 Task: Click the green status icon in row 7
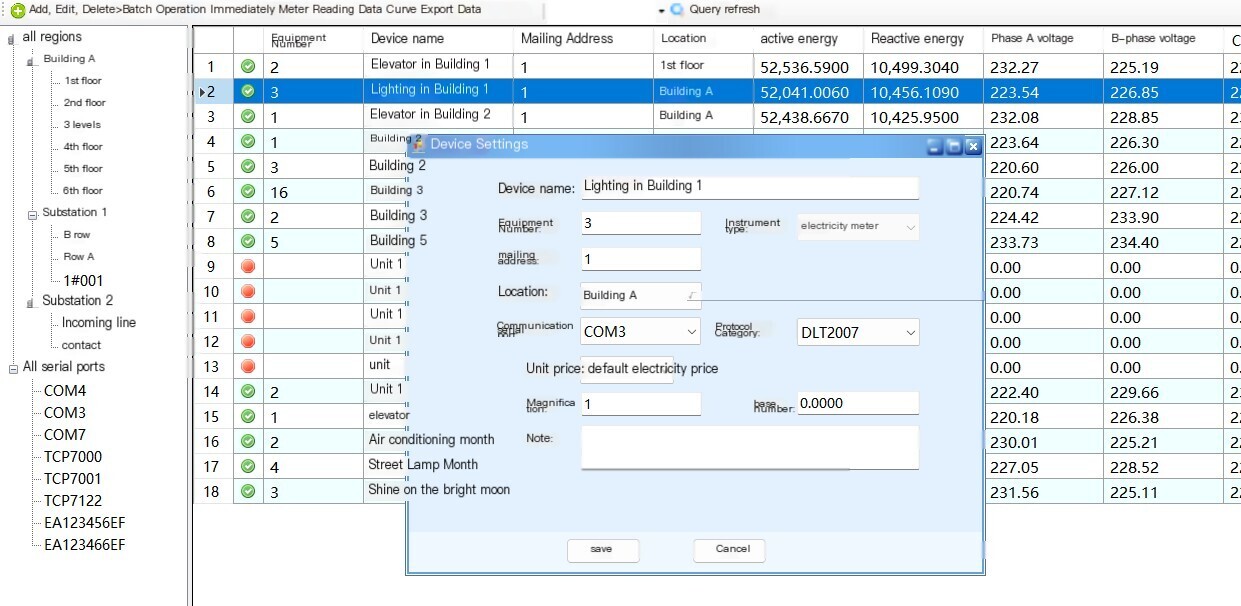pos(248,216)
